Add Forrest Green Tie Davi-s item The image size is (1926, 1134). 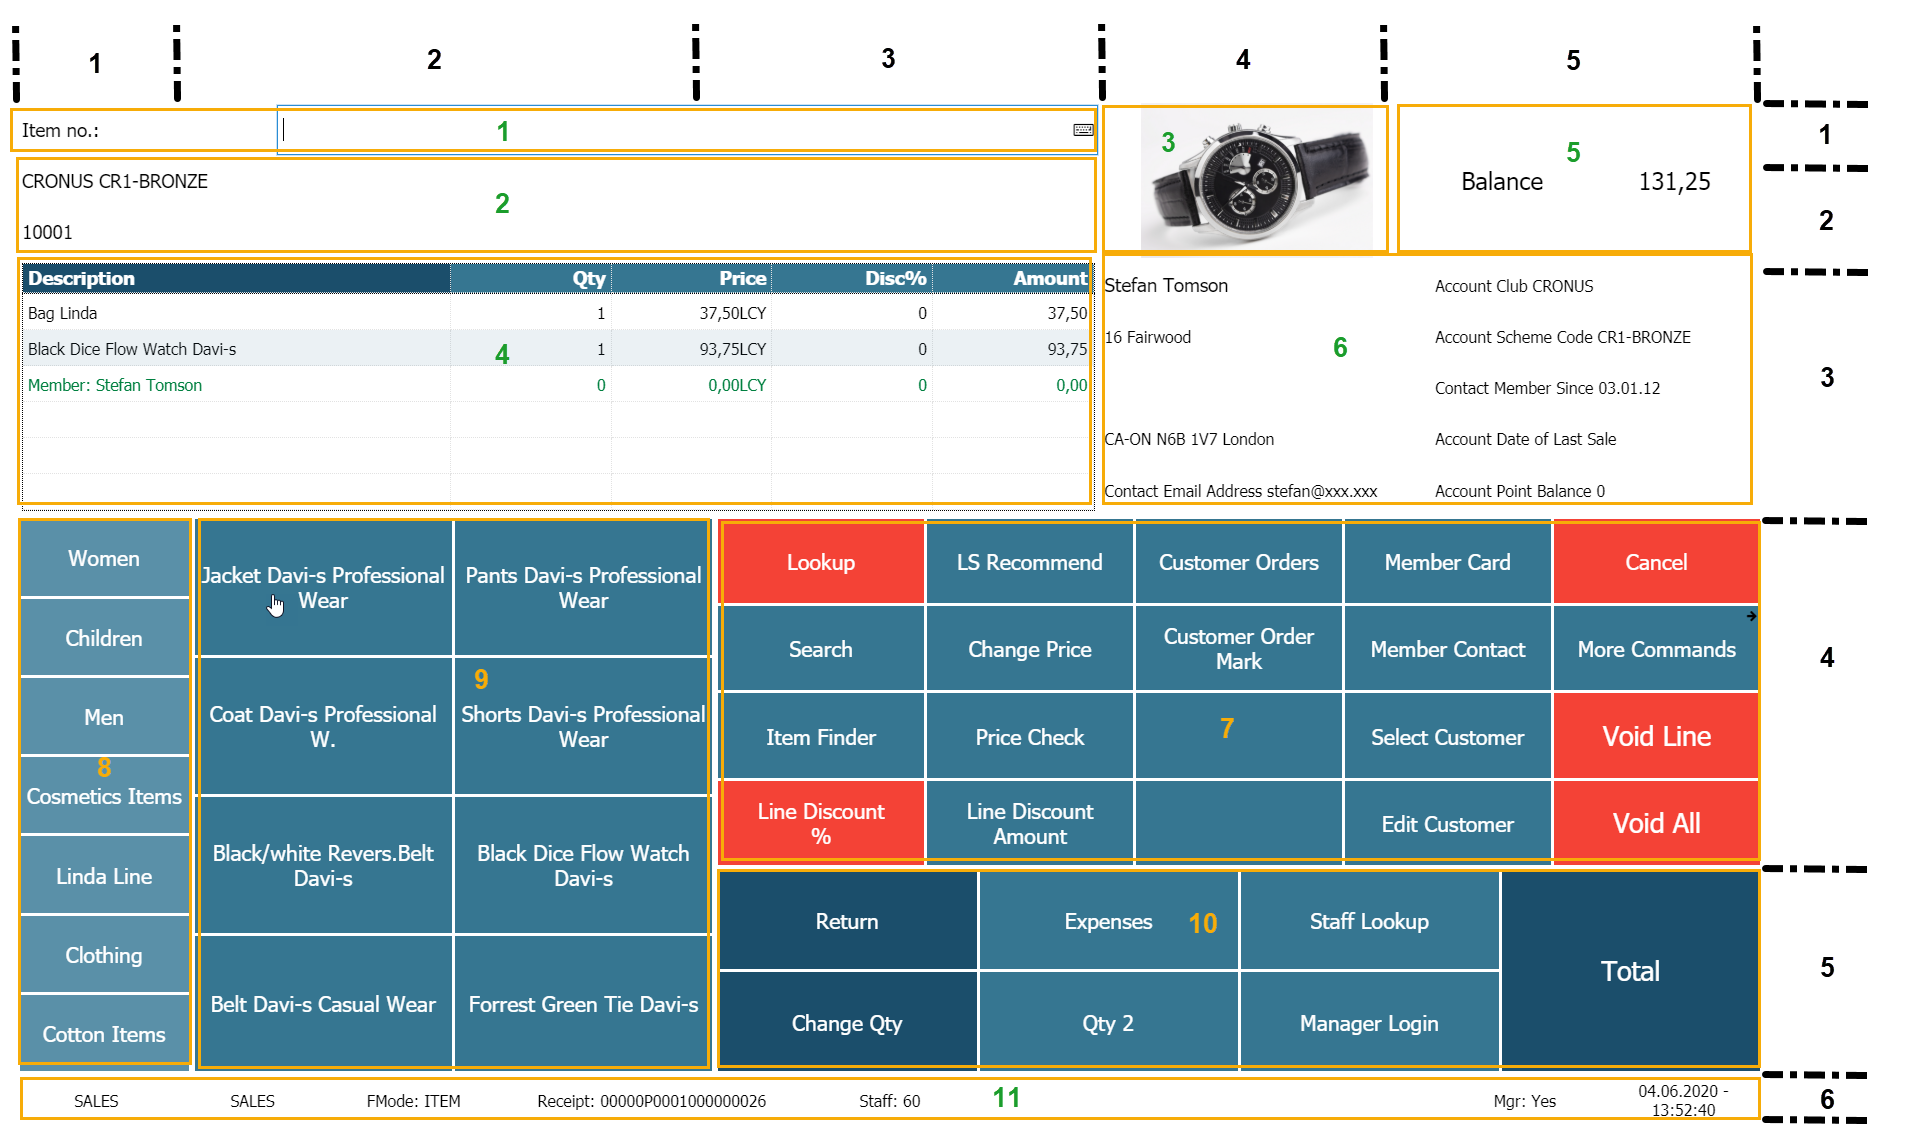(583, 1004)
